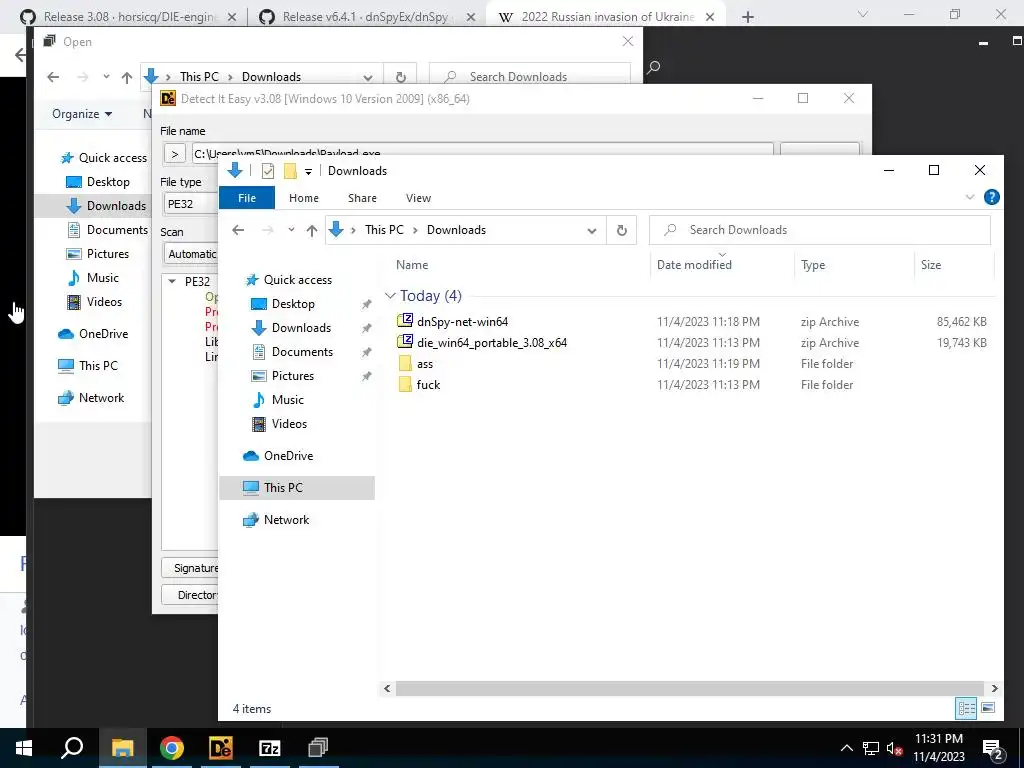Switch to Large icons view layout icon
The width and height of the screenshot is (1024, 768).
pyautogui.click(x=988, y=708)
